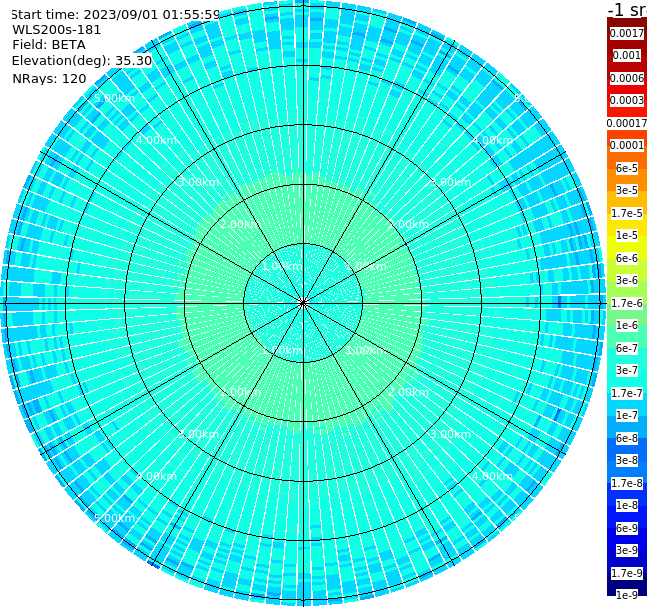Select the lower-left 1.00km range label
The image size is (647, 607).
point(283,350)
